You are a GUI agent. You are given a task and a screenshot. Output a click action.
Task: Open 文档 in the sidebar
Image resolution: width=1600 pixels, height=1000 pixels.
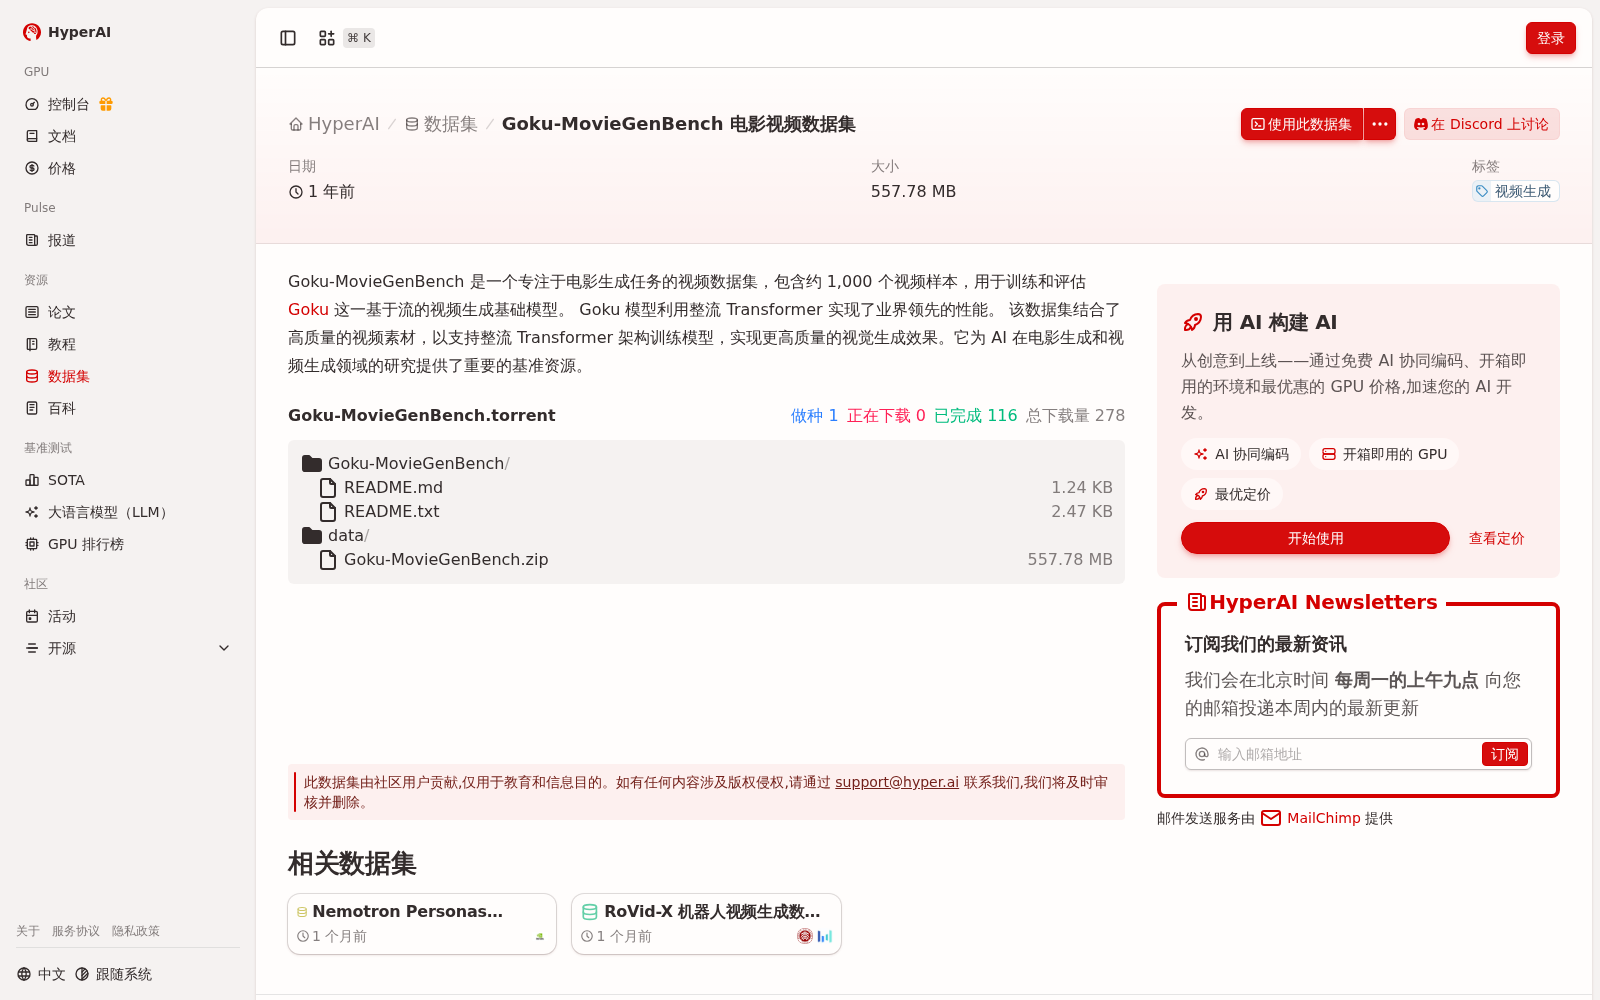click(x=128, y=136)
